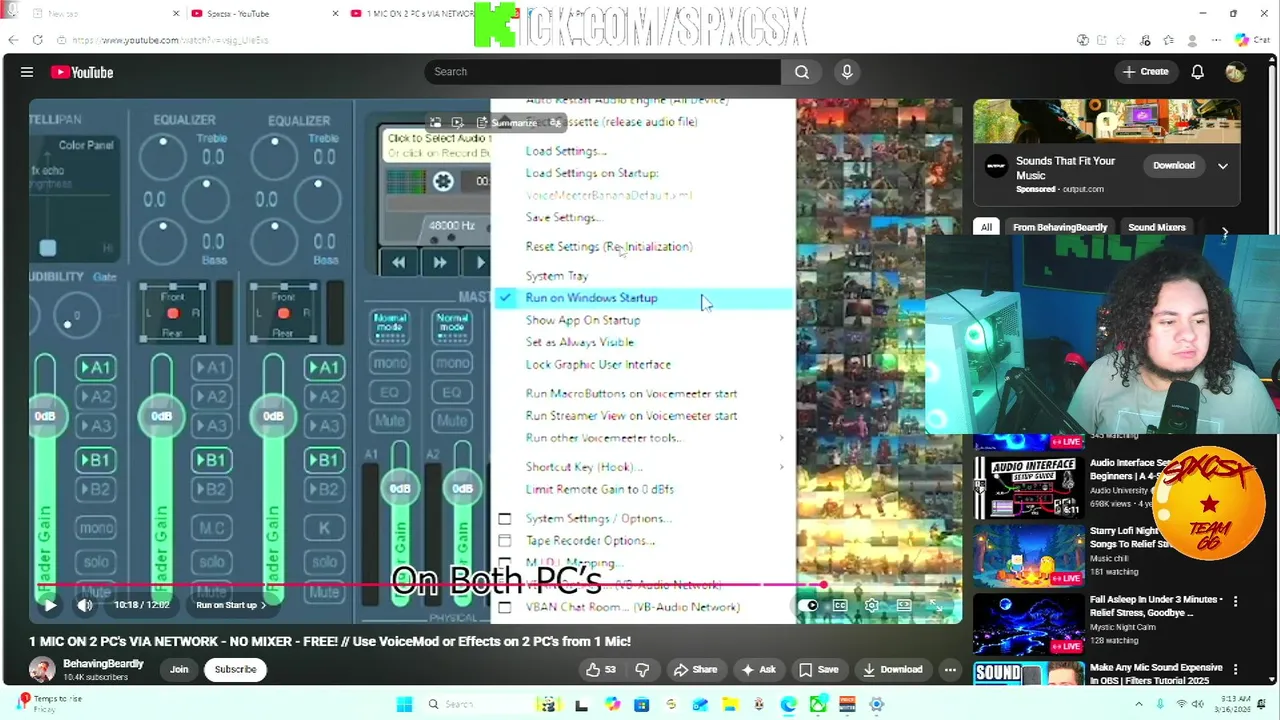Start voice search with microphone icon
1280x720 pixels.
click(847, 72)
